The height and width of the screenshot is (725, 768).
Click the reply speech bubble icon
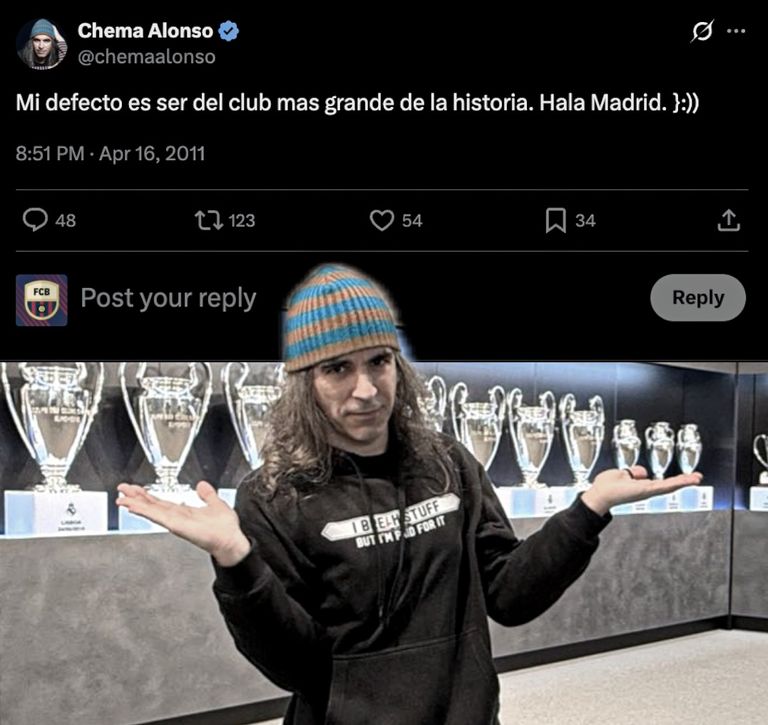tap(35, 220)
